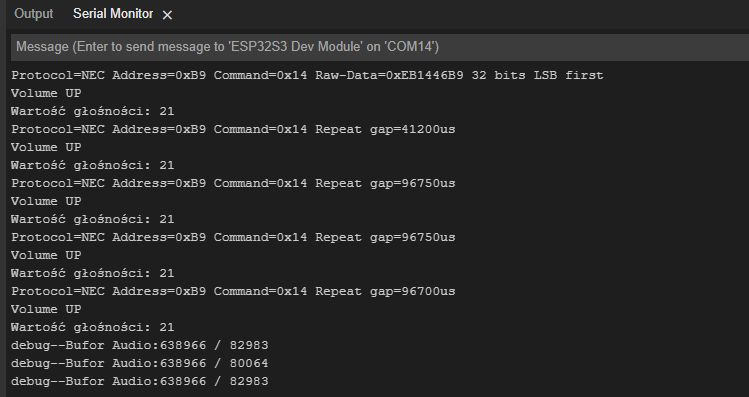
Task: Click the last 'Wartość głośności: 21' line
Action: 93,327
